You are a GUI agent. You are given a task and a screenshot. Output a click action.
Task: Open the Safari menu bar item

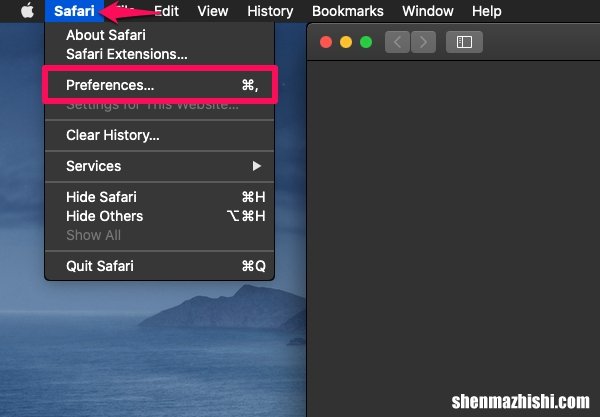click(74, 11)
